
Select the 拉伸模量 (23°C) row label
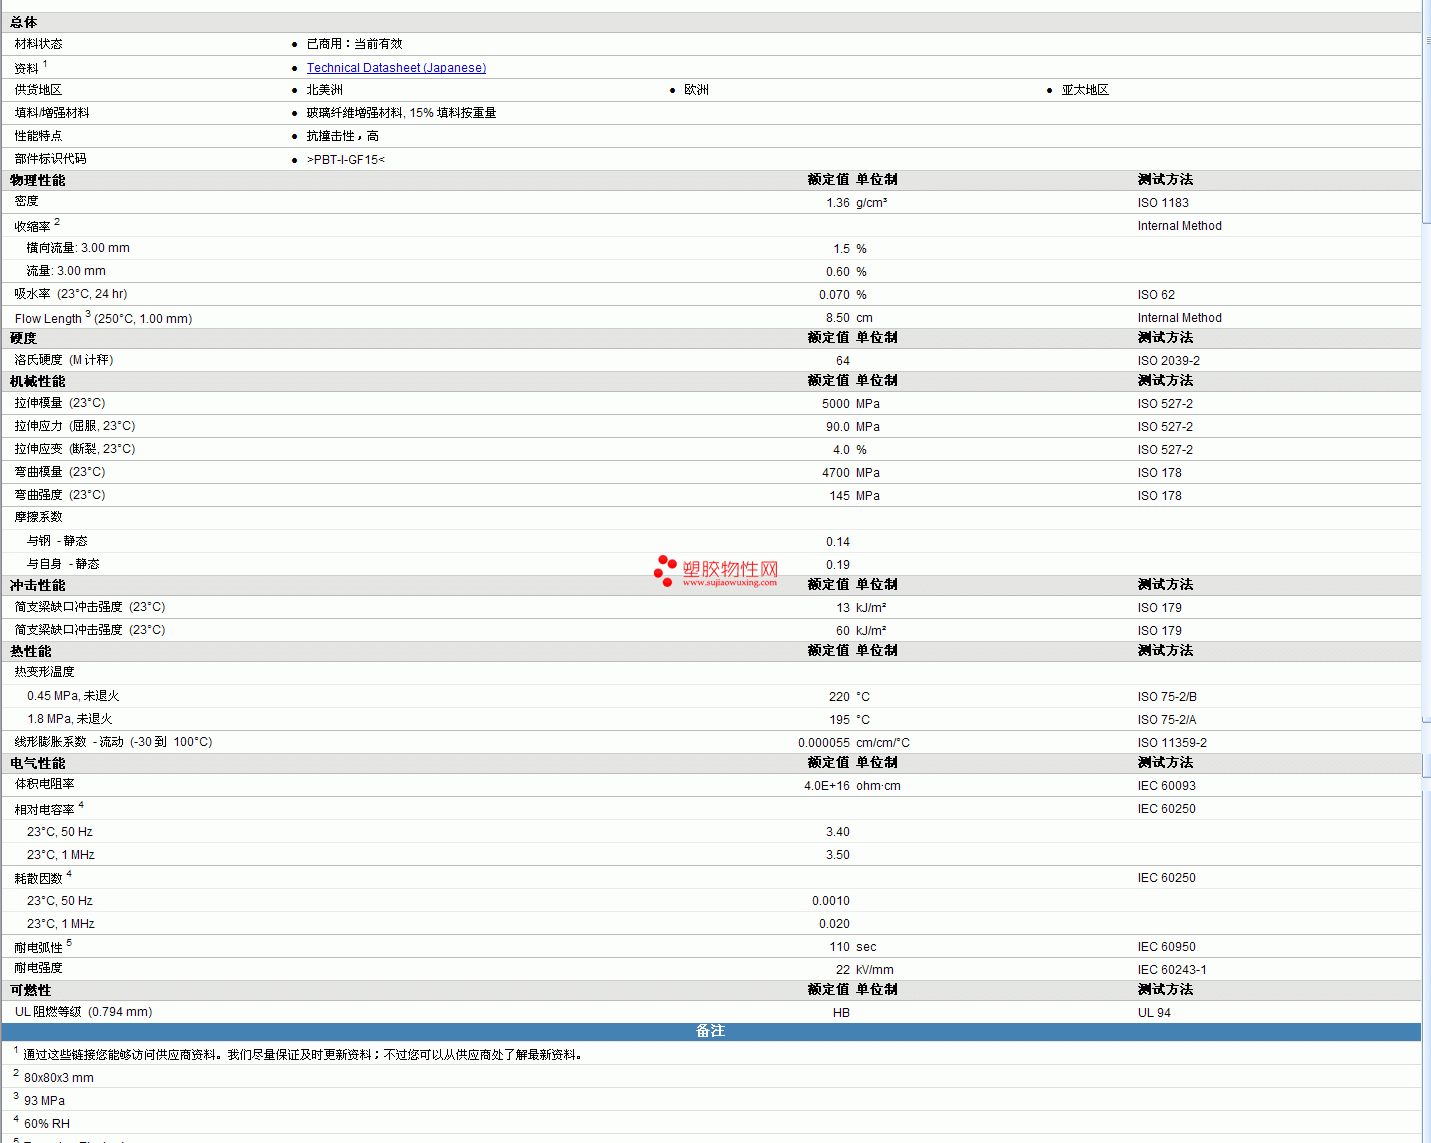pos(60,403)
